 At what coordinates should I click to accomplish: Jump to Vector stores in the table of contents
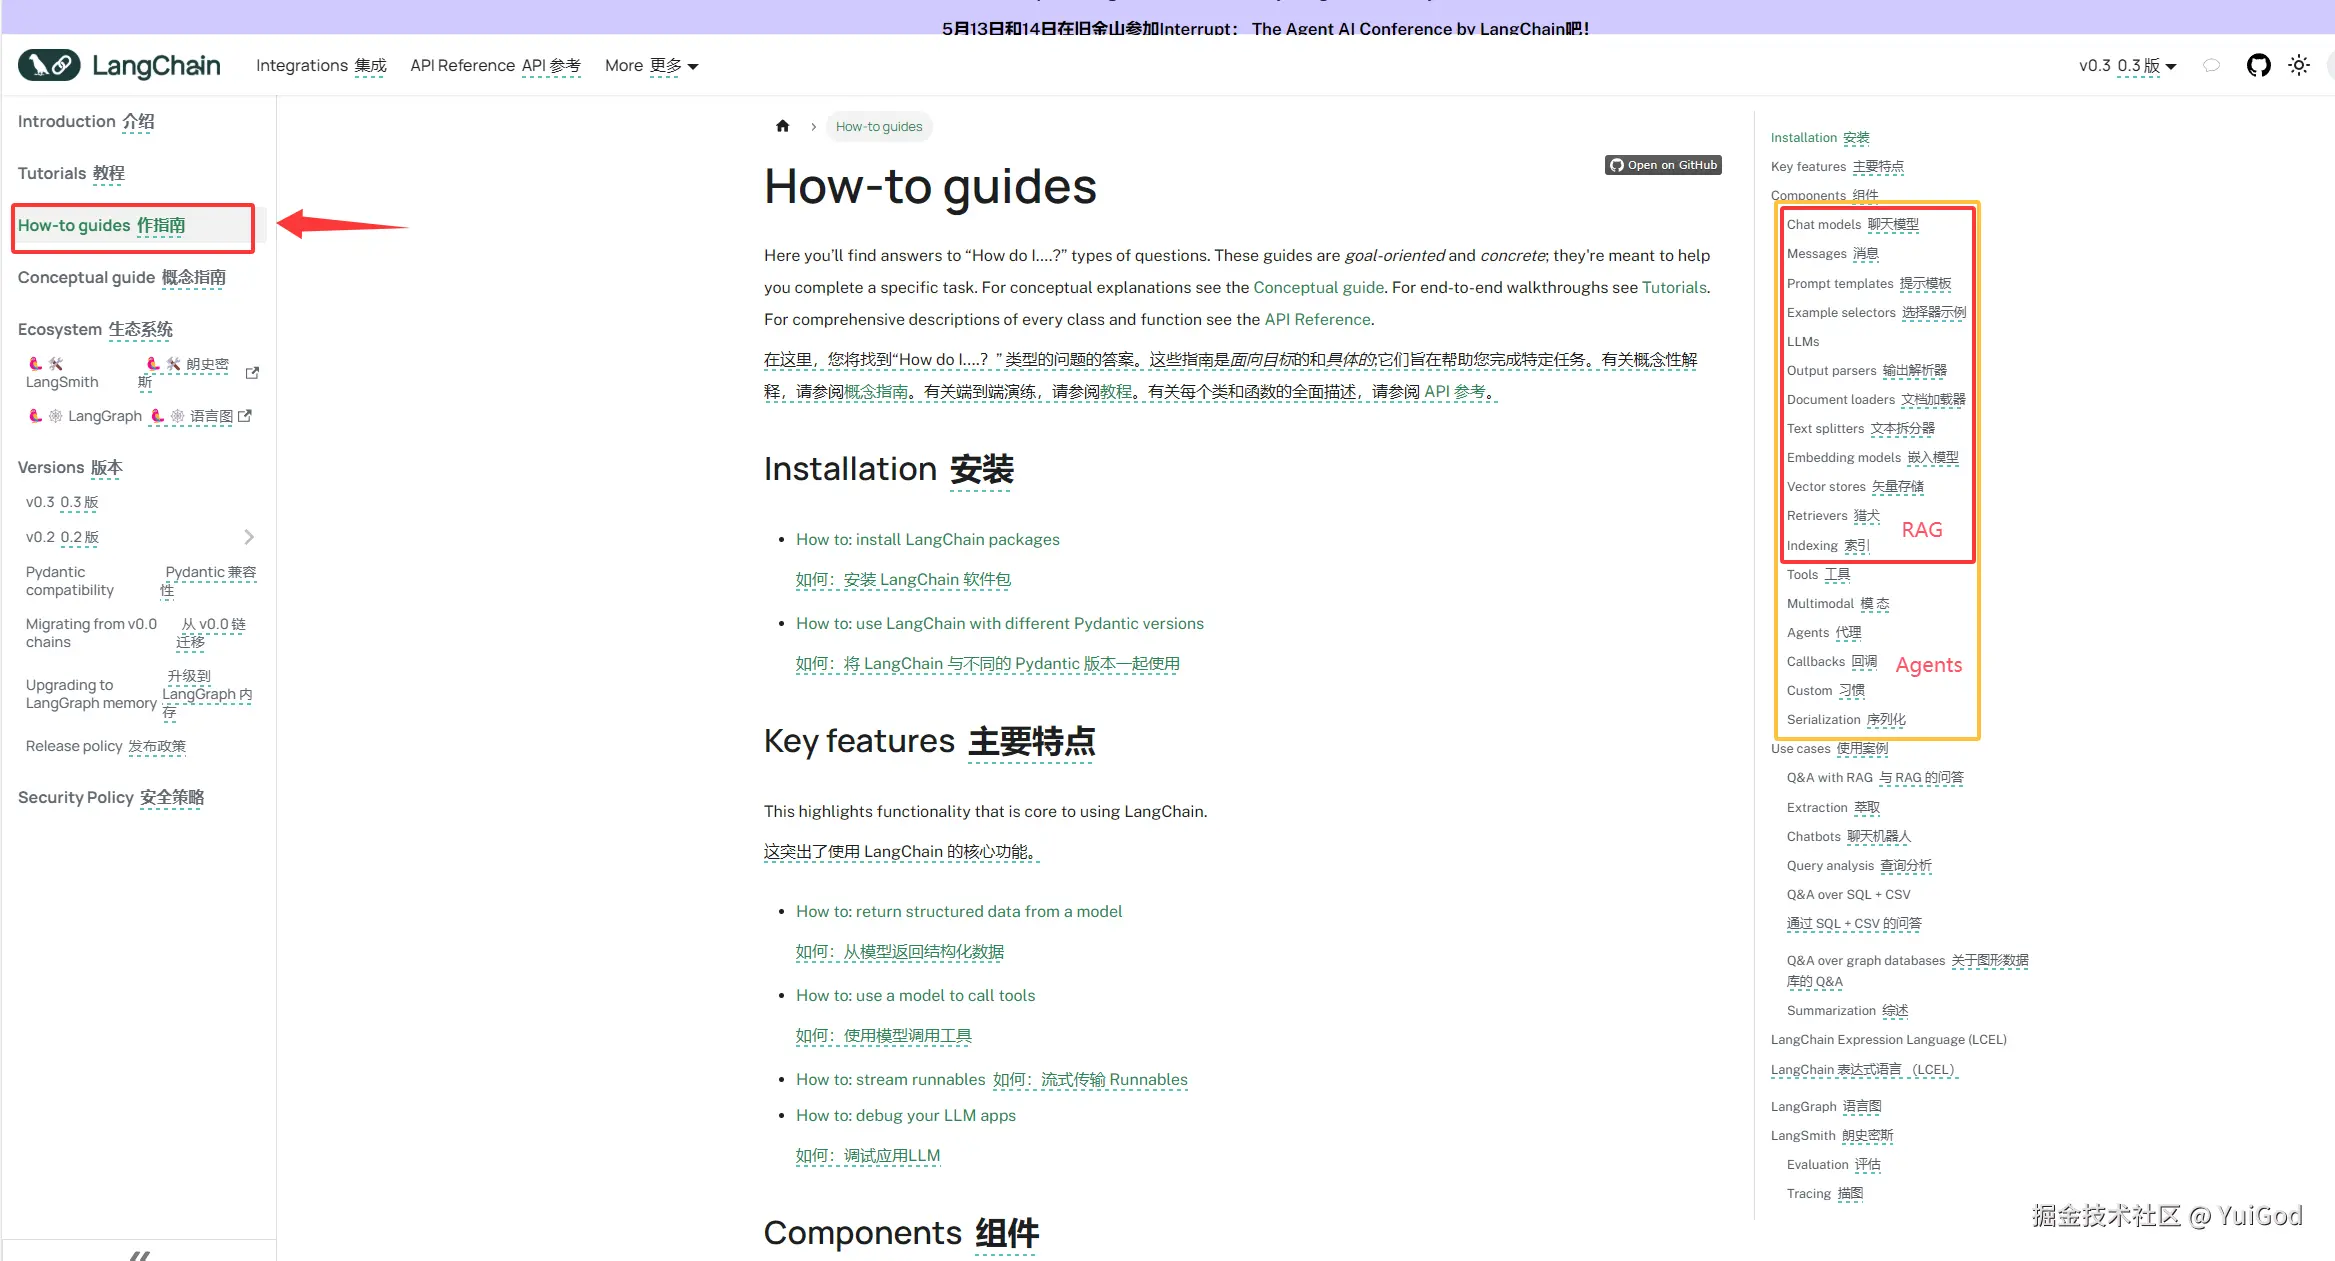pyautogui.click(x=1855, y=486)
